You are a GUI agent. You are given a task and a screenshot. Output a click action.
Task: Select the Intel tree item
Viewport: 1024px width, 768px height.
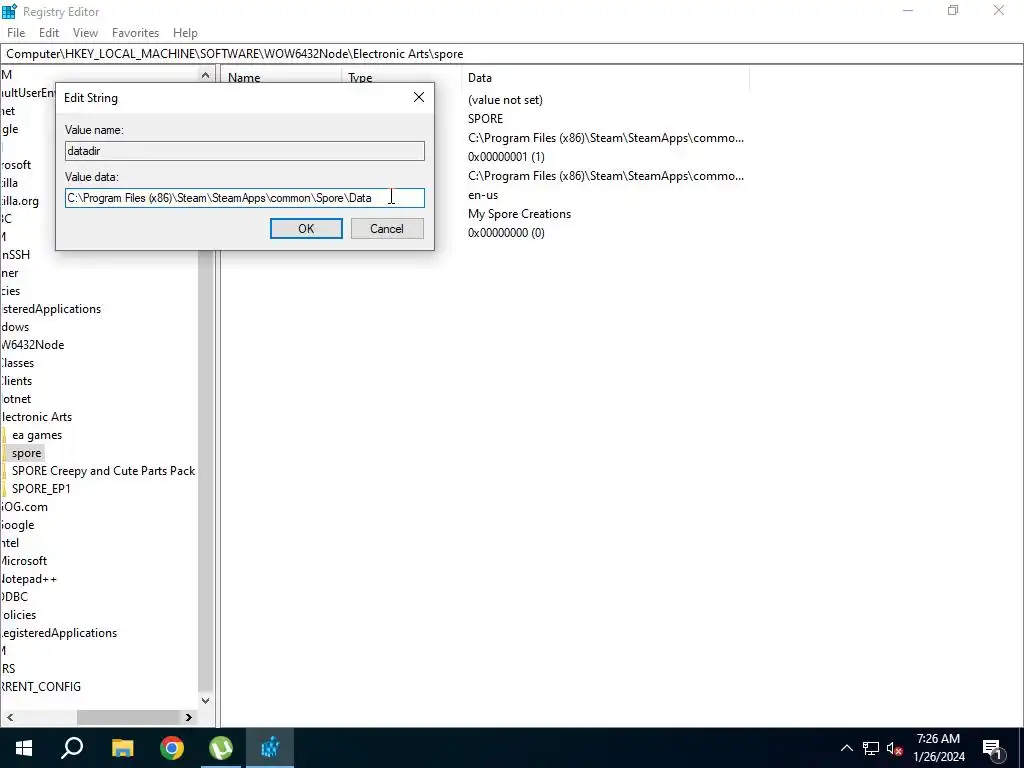[x=10, y=543]
